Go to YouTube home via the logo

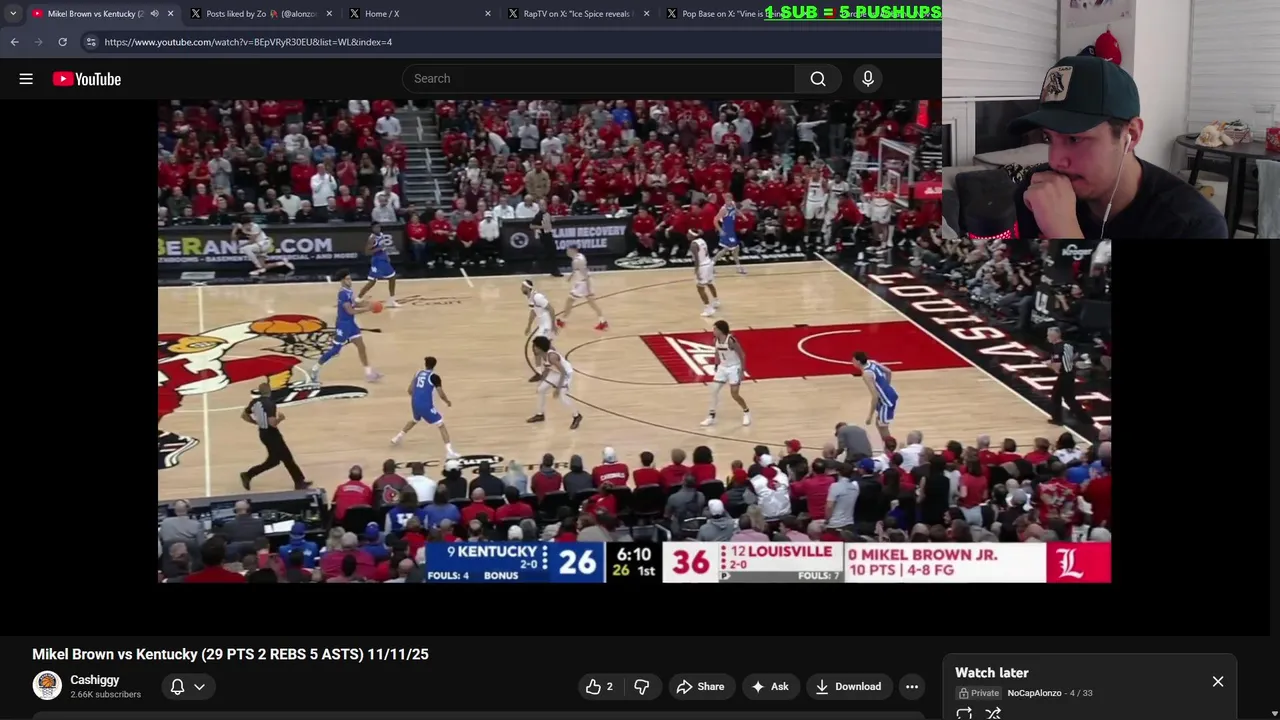click(x=87, y=79)
